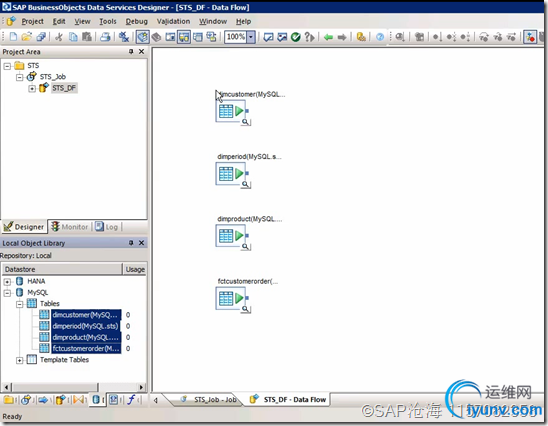This screenshot has width=548, height=426.
Task: Select fctcustomerorder table in object library
Action: tap(86, 348)
